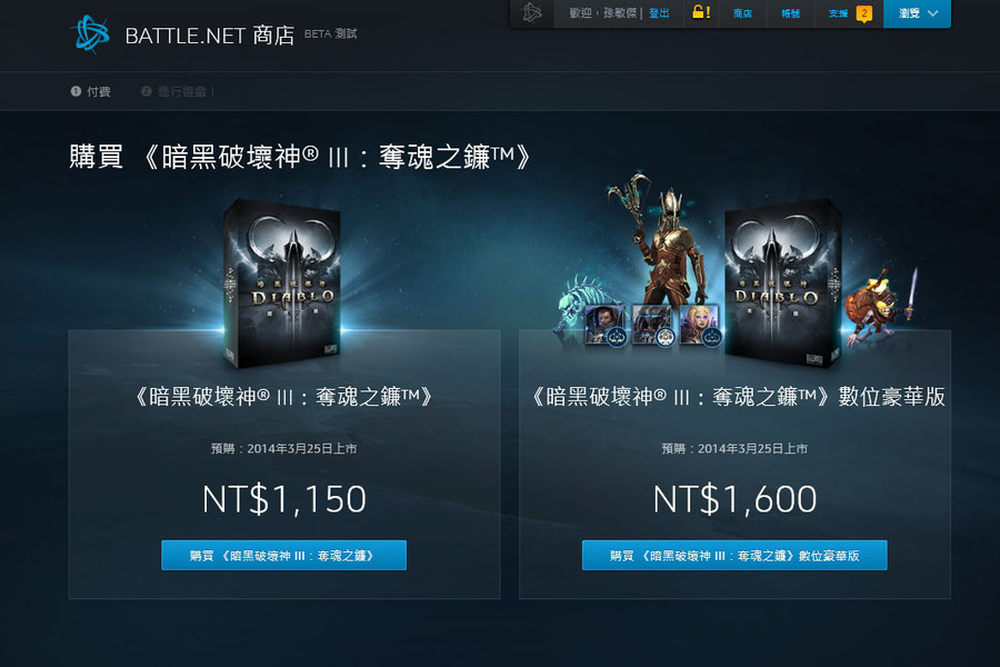Open the 支援 menu item
Screen dimensions: 1000x667
(838, 13)
